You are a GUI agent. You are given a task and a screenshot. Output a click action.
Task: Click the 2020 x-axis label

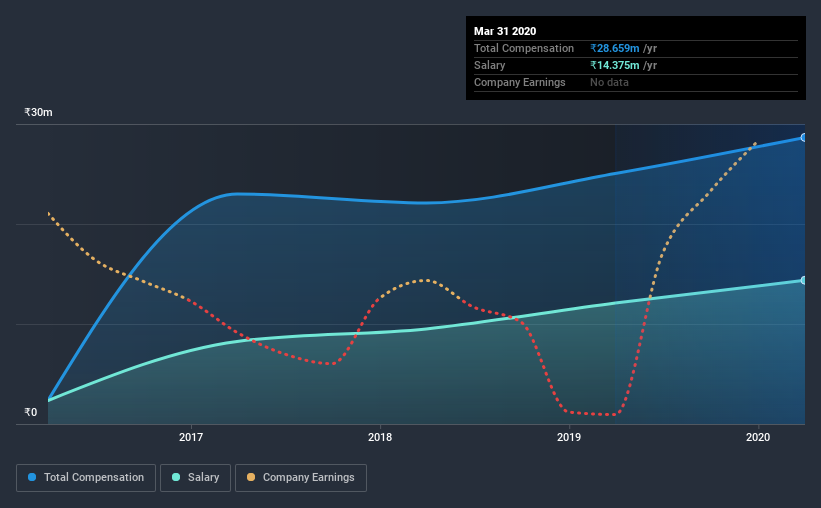758,437
